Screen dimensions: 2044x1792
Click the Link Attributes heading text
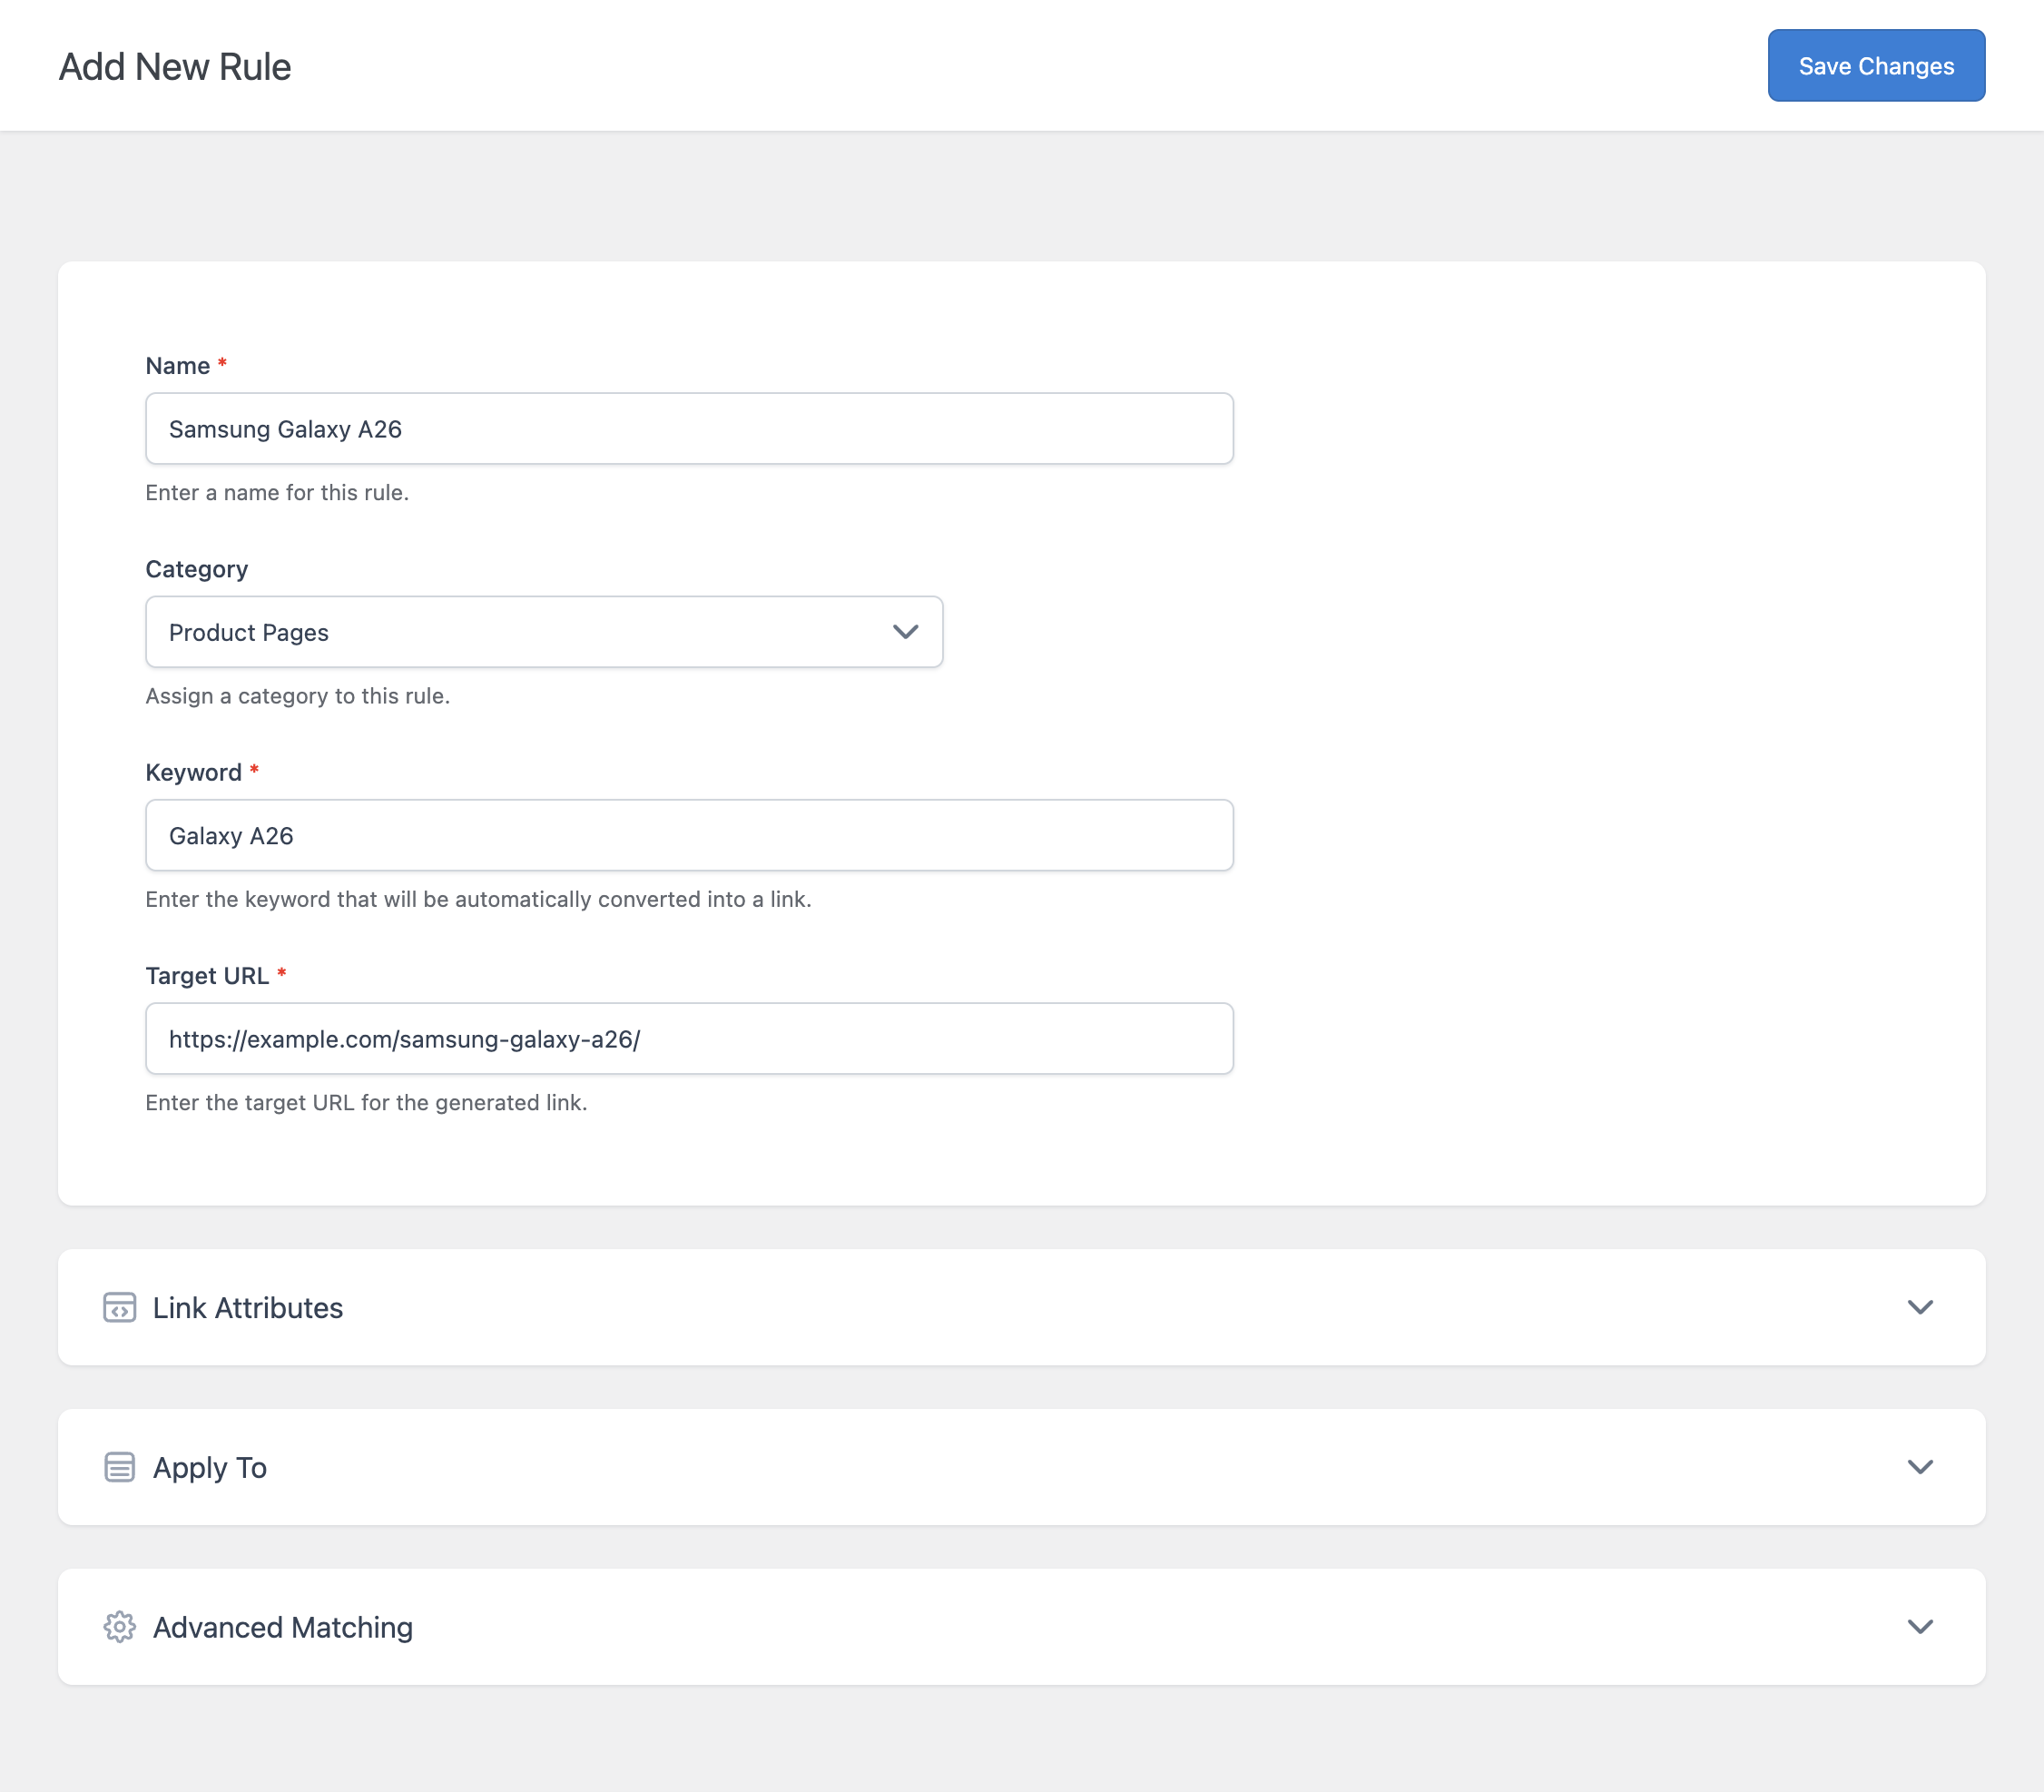pyautogui.click(x=248, y=1308)
